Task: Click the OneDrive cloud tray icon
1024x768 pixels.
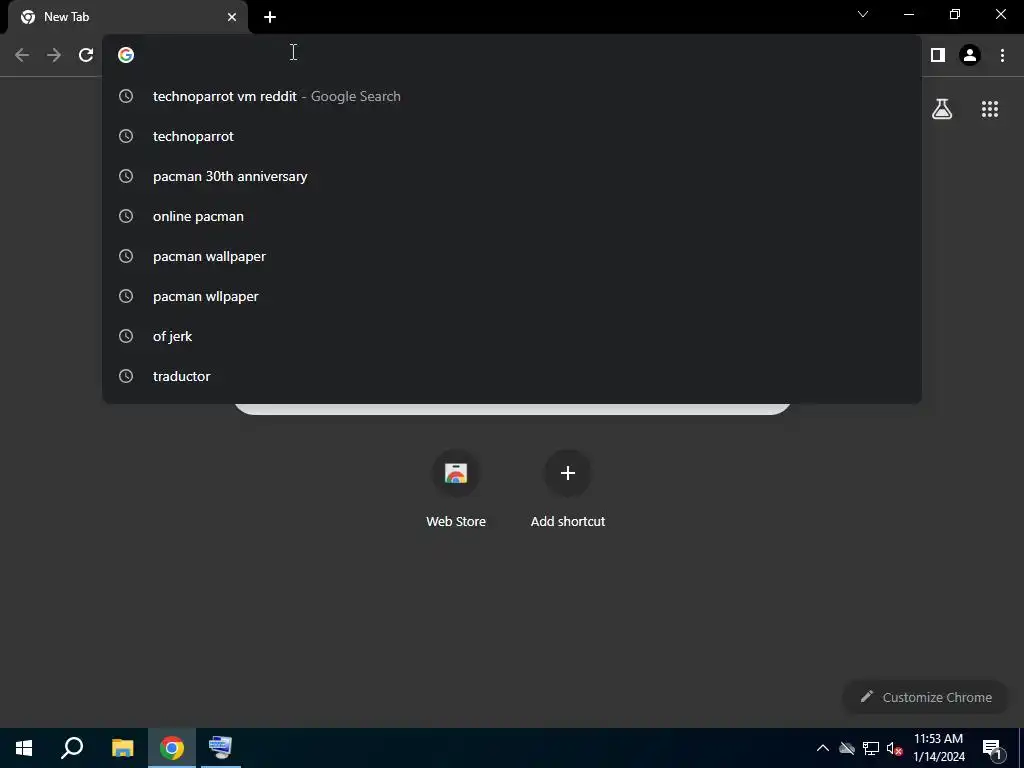Action: tap(847, 748)
